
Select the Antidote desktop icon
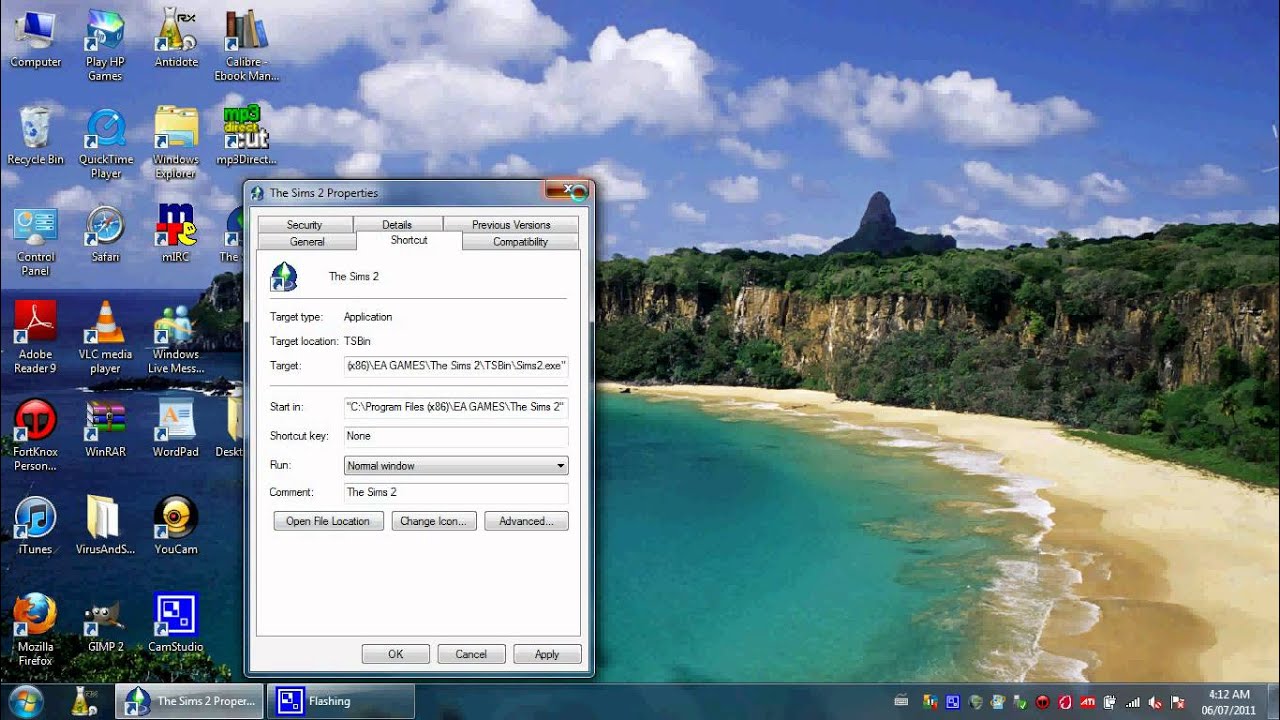(x=176, y=40)
